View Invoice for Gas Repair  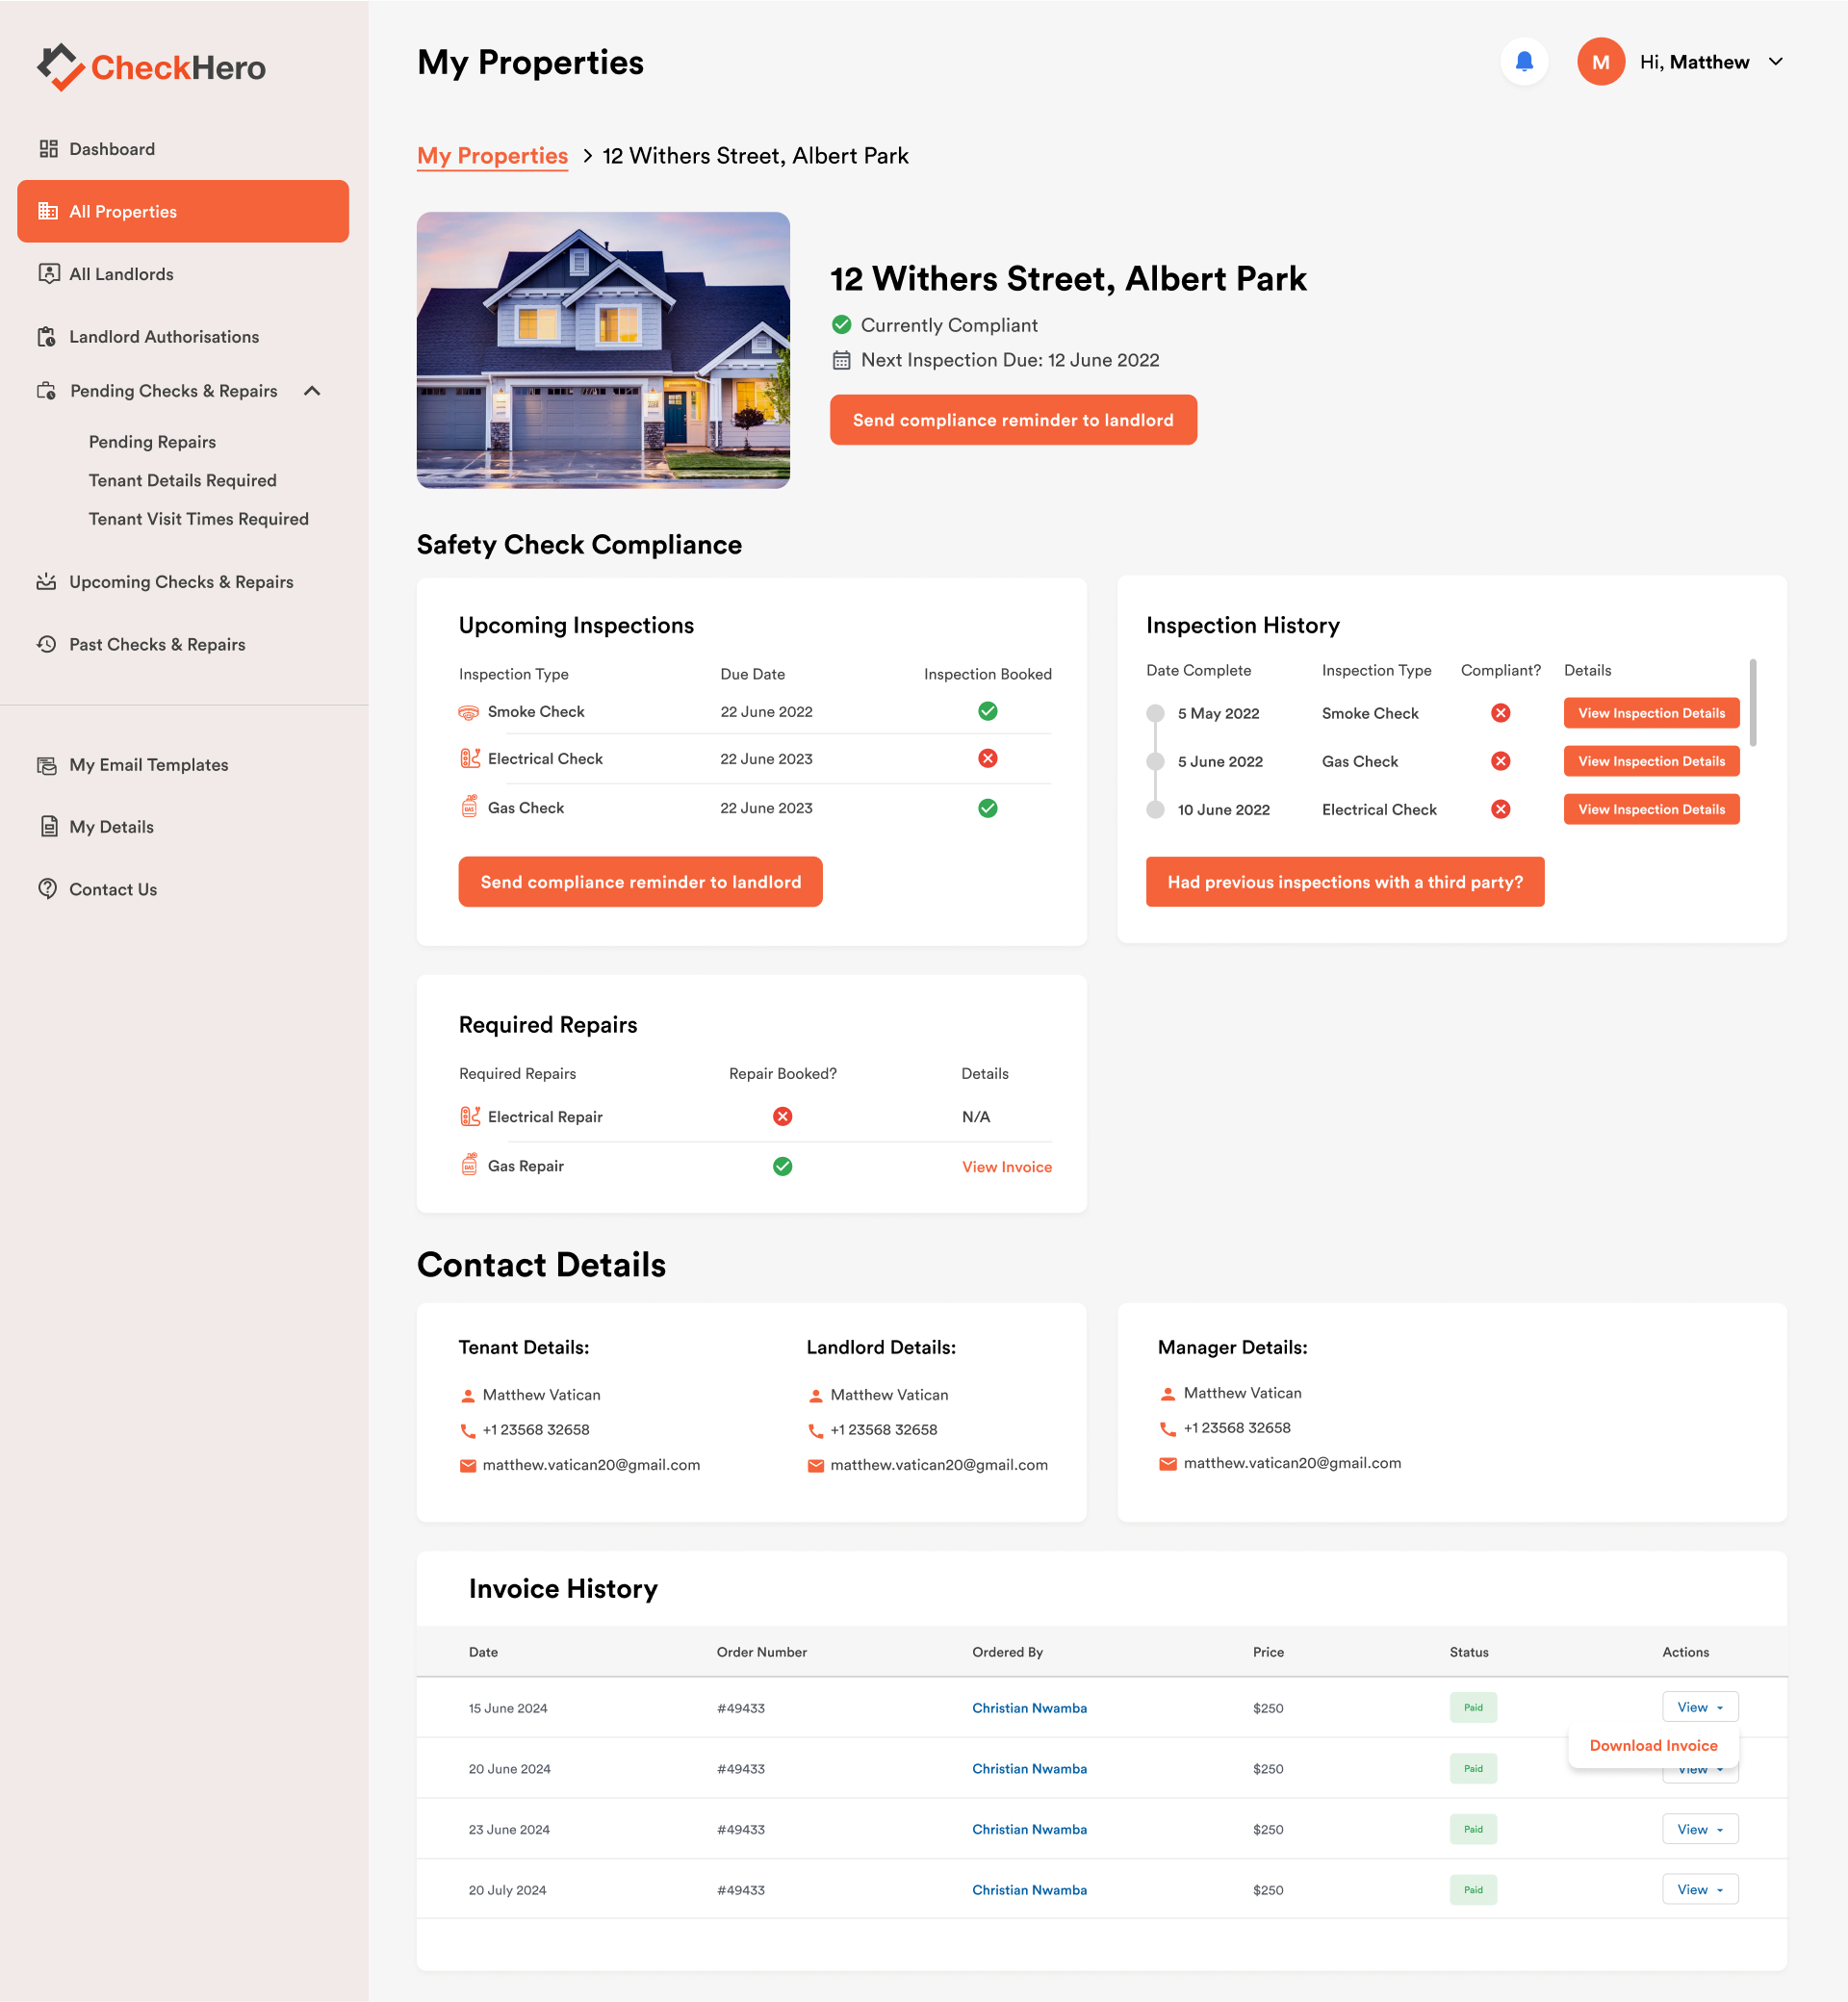tap(1006, 1166)
